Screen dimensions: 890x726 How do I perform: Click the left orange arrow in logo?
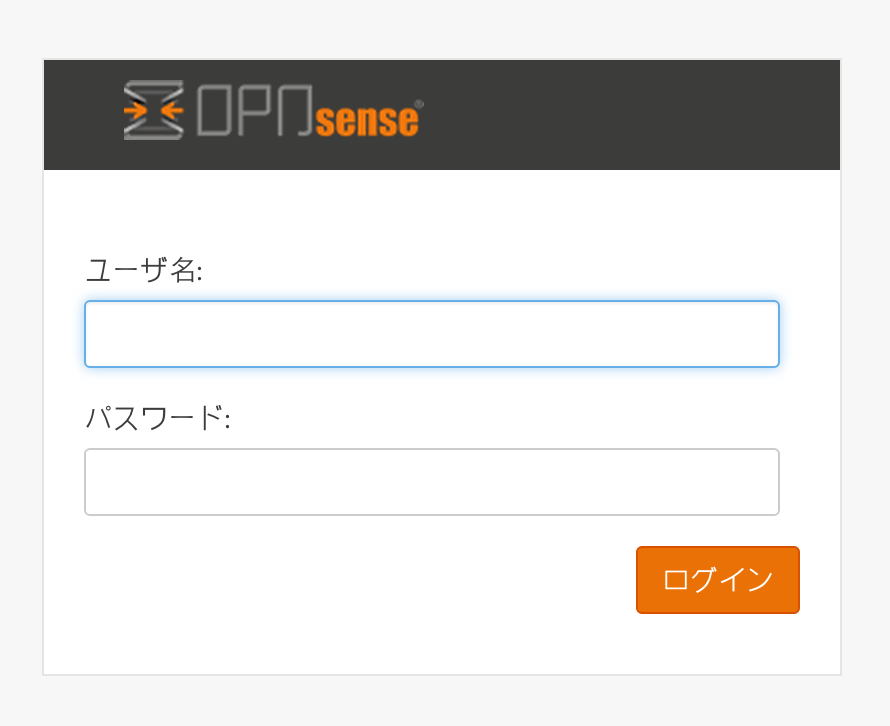click(135, 110)
